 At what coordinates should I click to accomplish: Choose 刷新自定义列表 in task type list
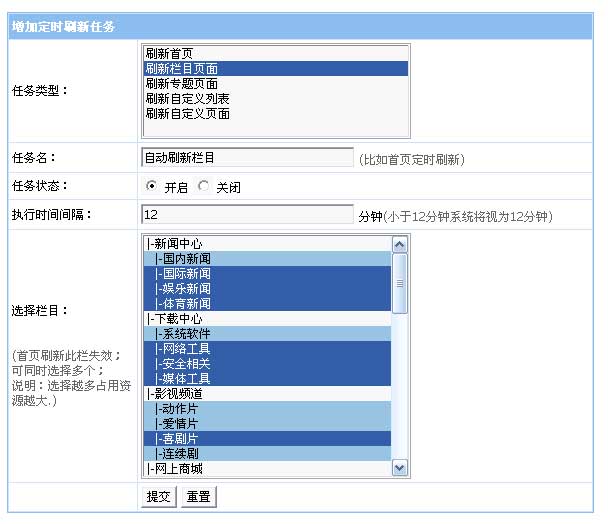coord(187,99)
